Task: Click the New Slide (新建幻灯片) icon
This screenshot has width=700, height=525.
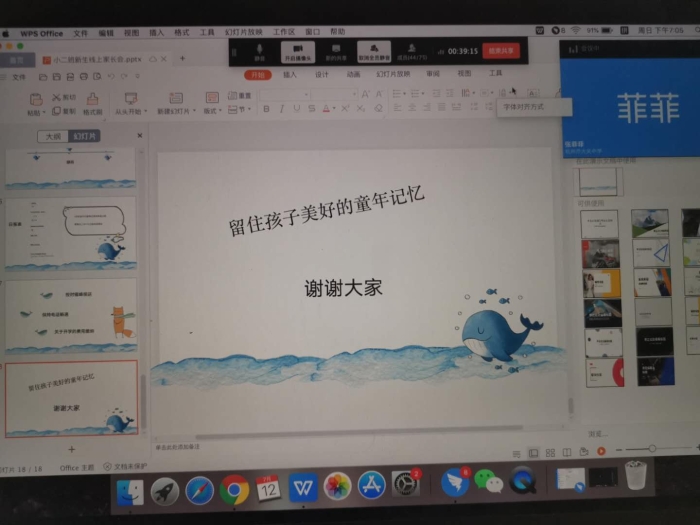Action: click(x=176, y=98)
